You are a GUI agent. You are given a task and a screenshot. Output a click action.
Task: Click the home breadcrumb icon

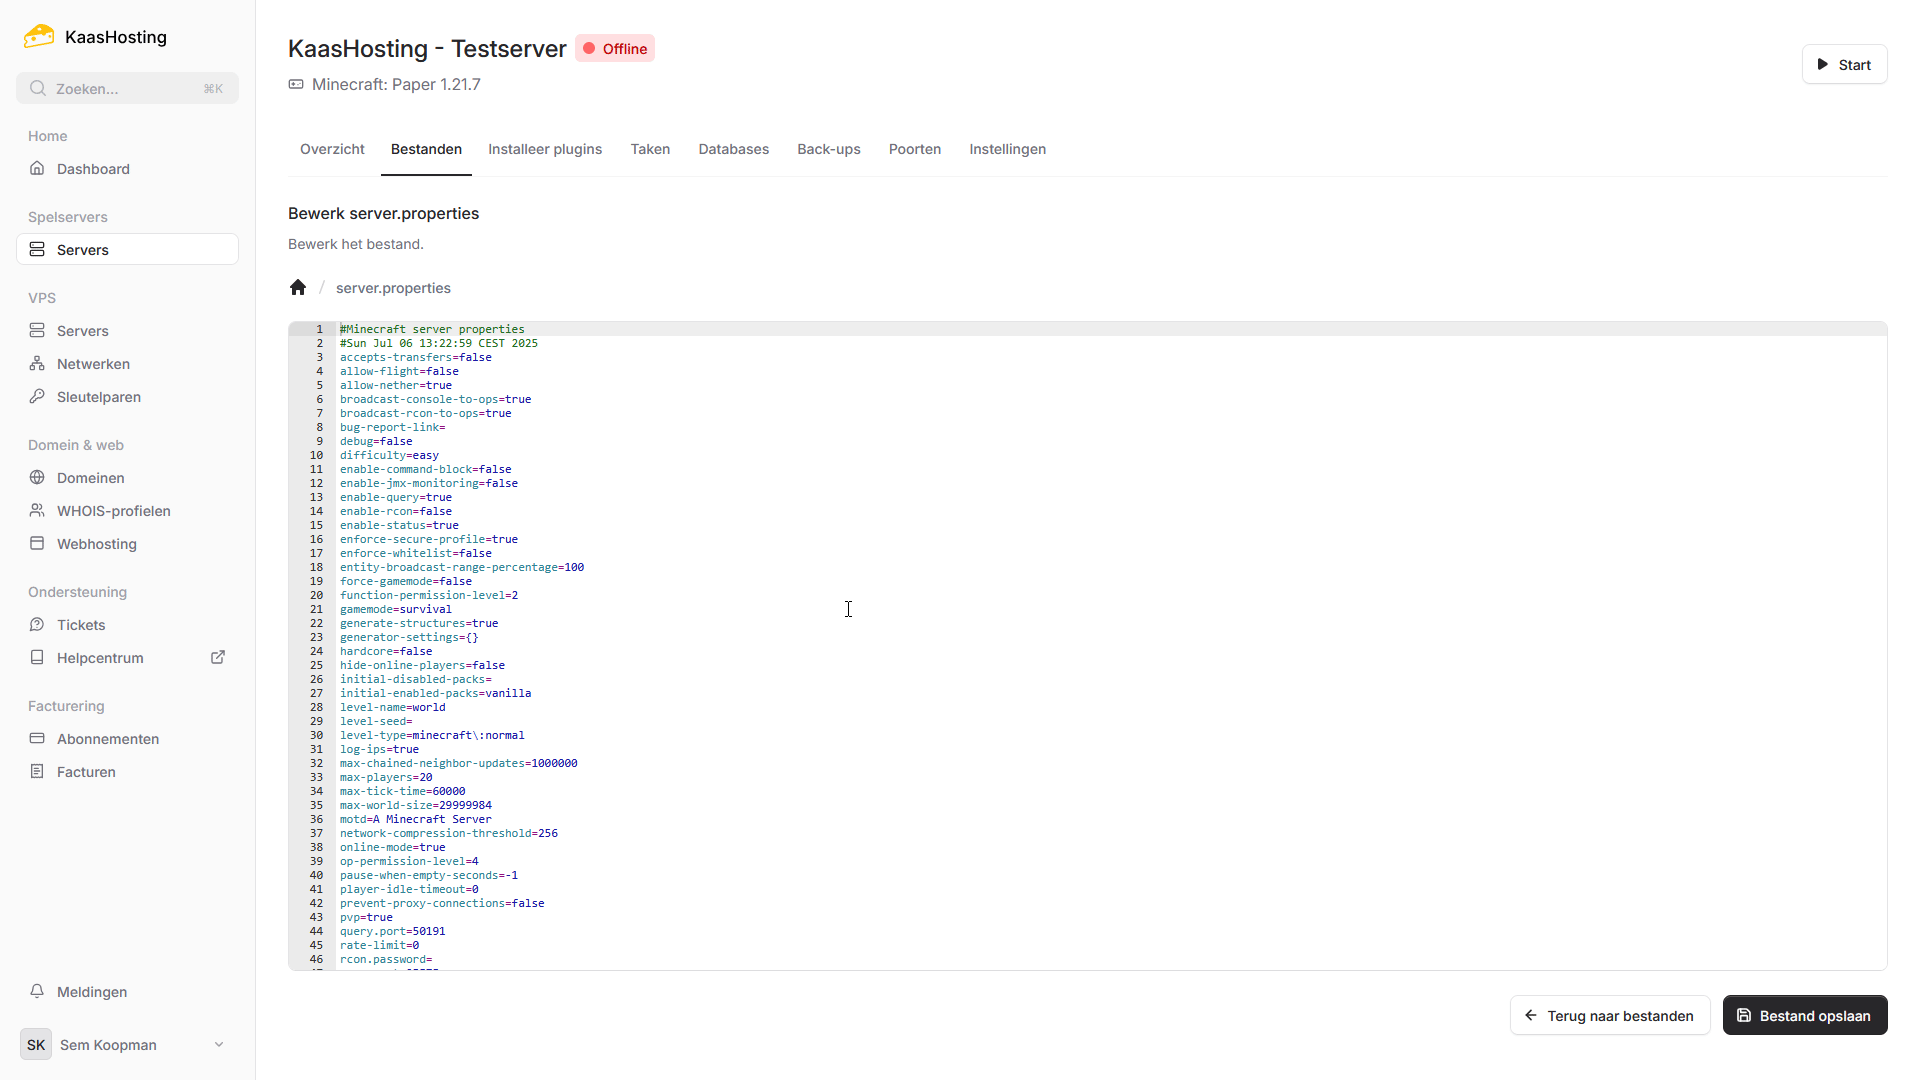pyautogui.click(x=298, y=288)
